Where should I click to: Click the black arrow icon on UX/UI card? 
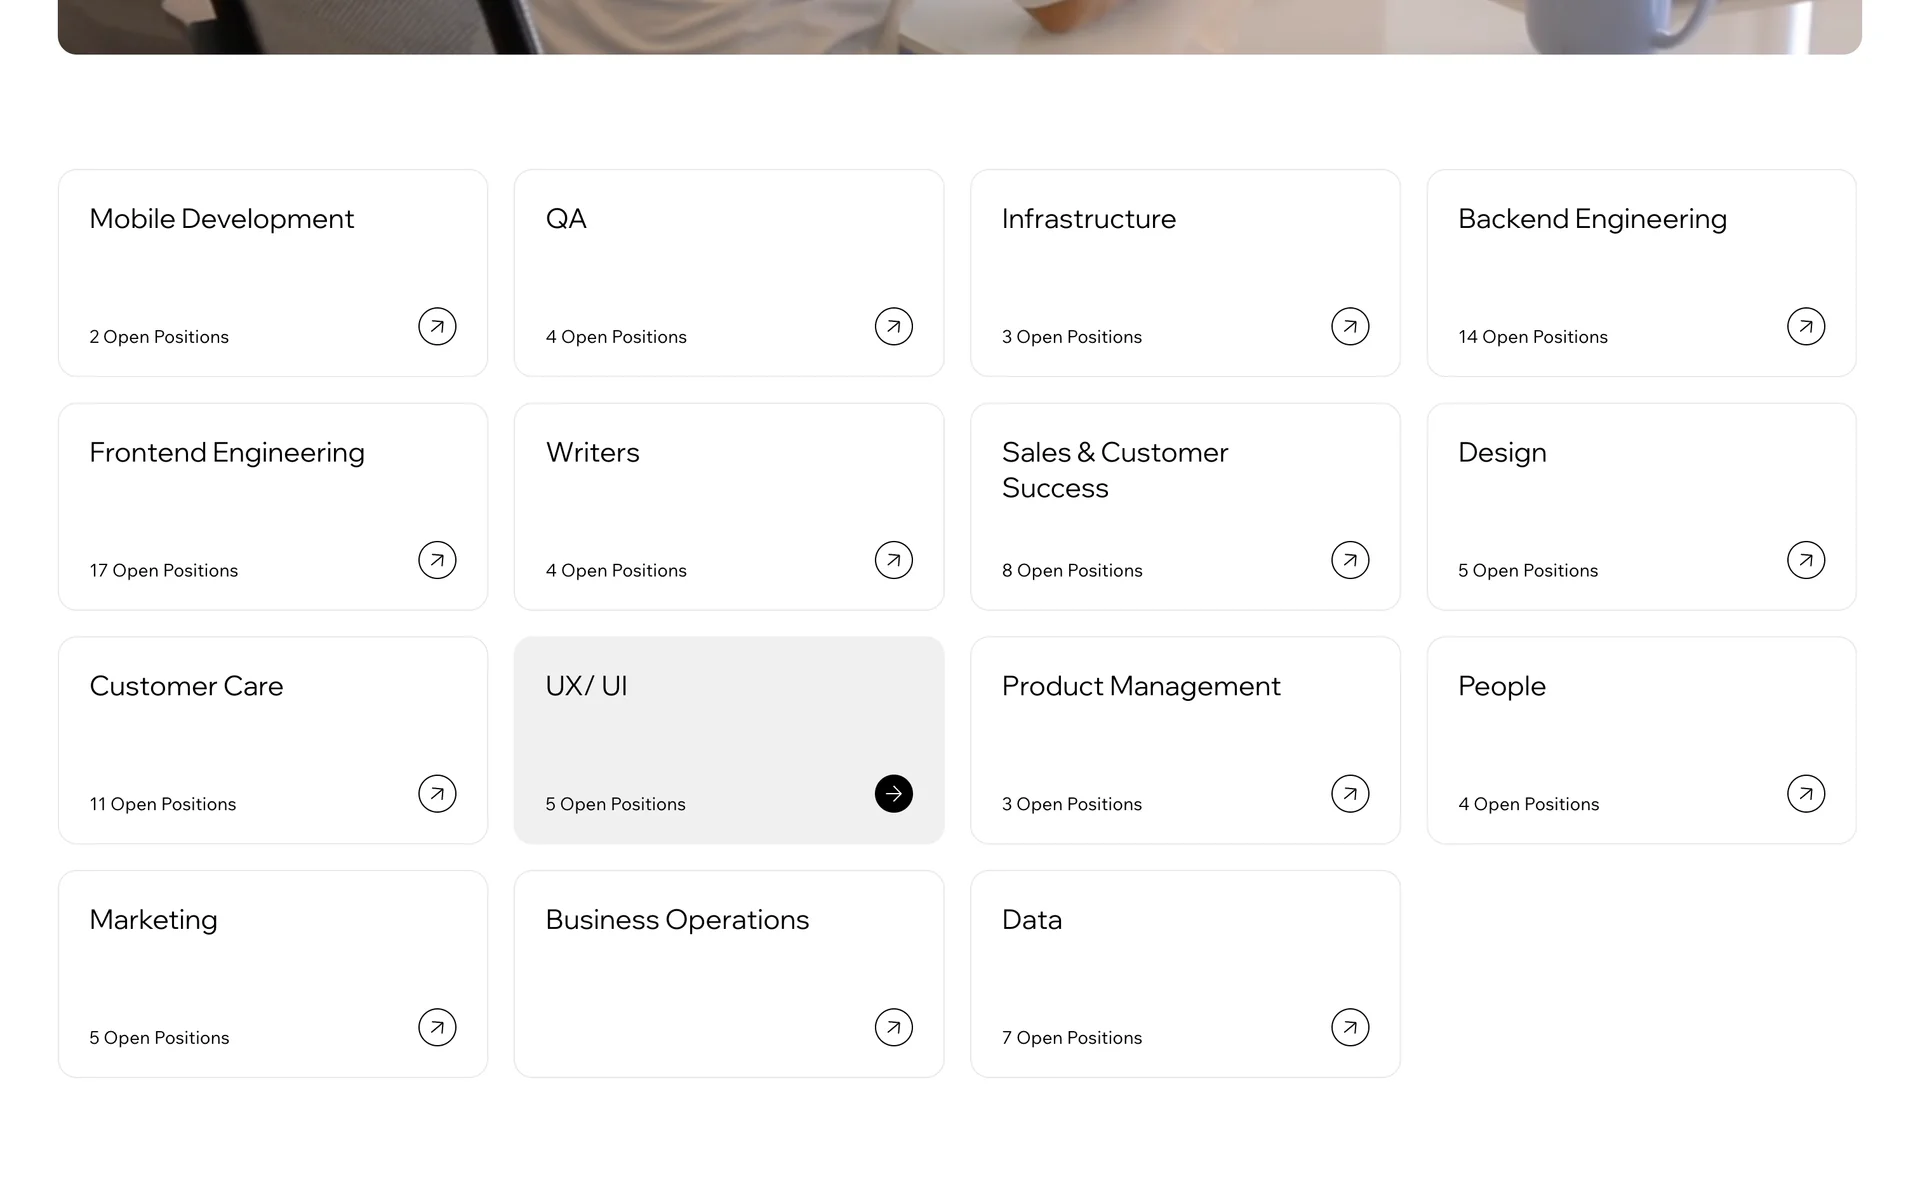(893, 794)
